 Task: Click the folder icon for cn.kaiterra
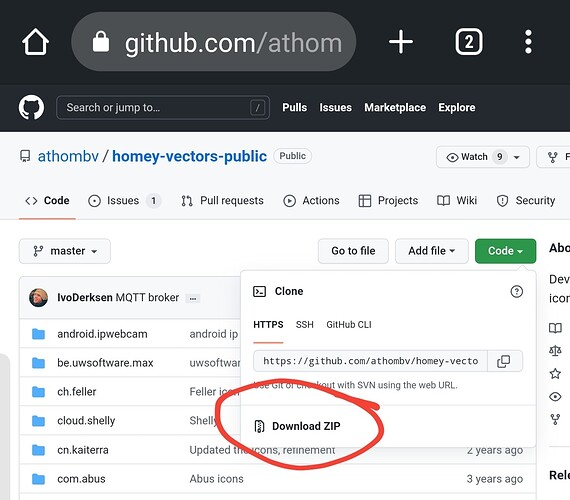pos(38,450)
